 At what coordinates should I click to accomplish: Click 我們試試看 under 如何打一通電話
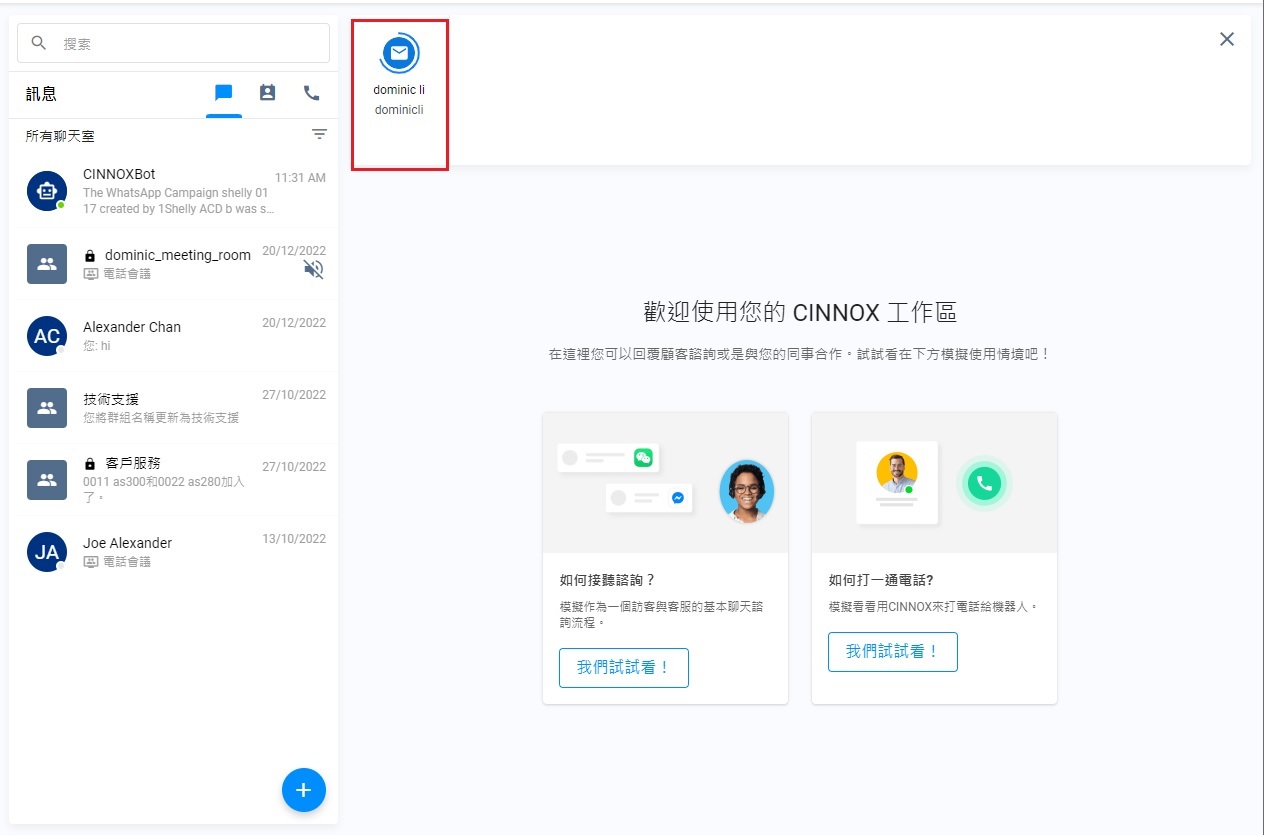[893, 651]
